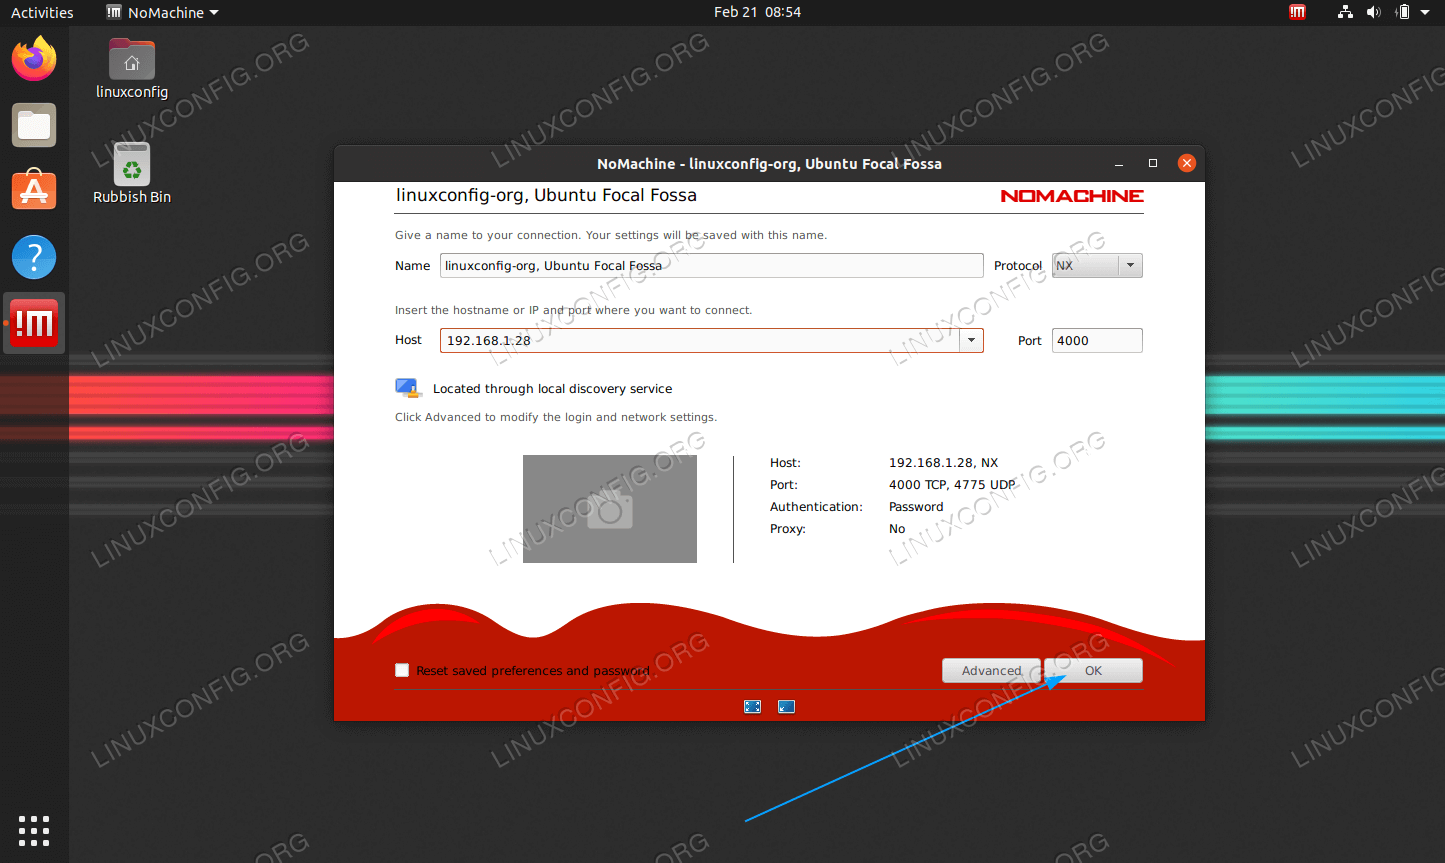The image size is (1445, 863).
Task: Open Rubbish Bin on desktop
Action: click(132, 173)
